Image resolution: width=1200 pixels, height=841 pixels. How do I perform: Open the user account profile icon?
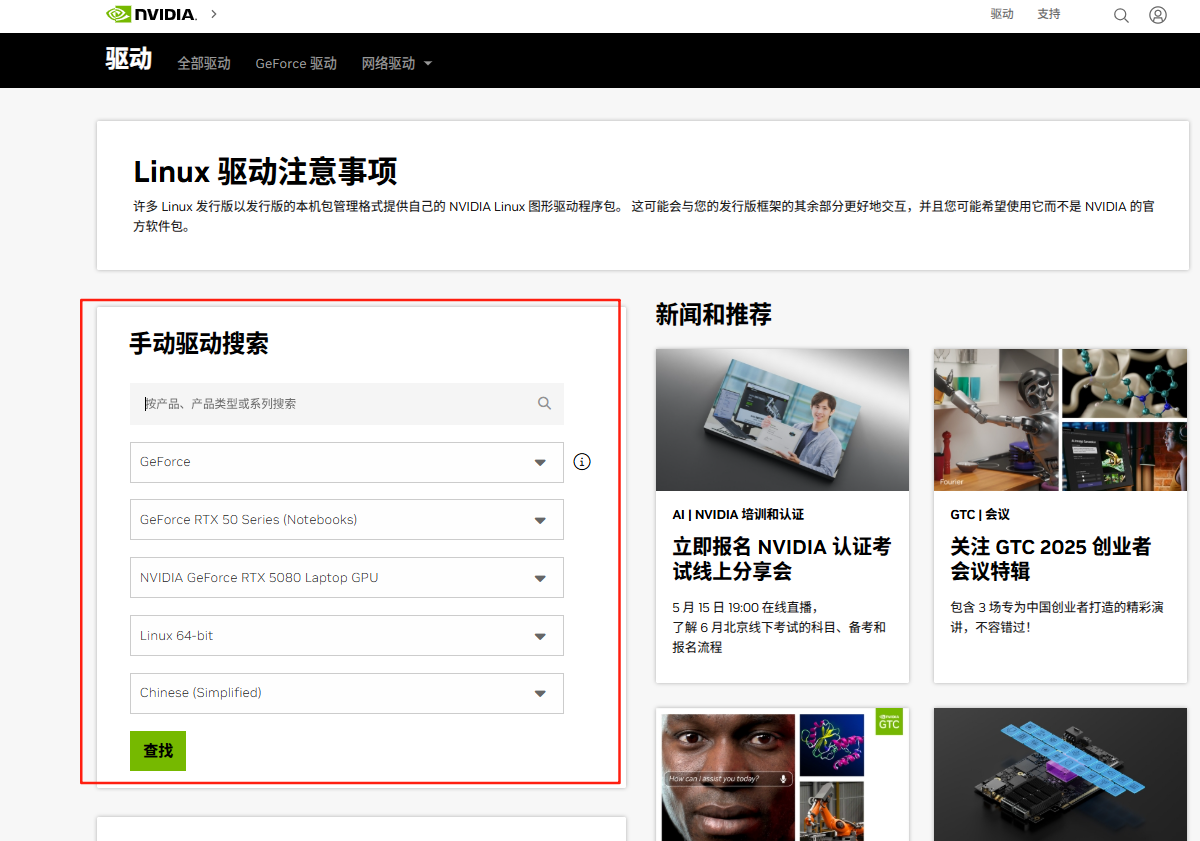tap(1158, 15)
